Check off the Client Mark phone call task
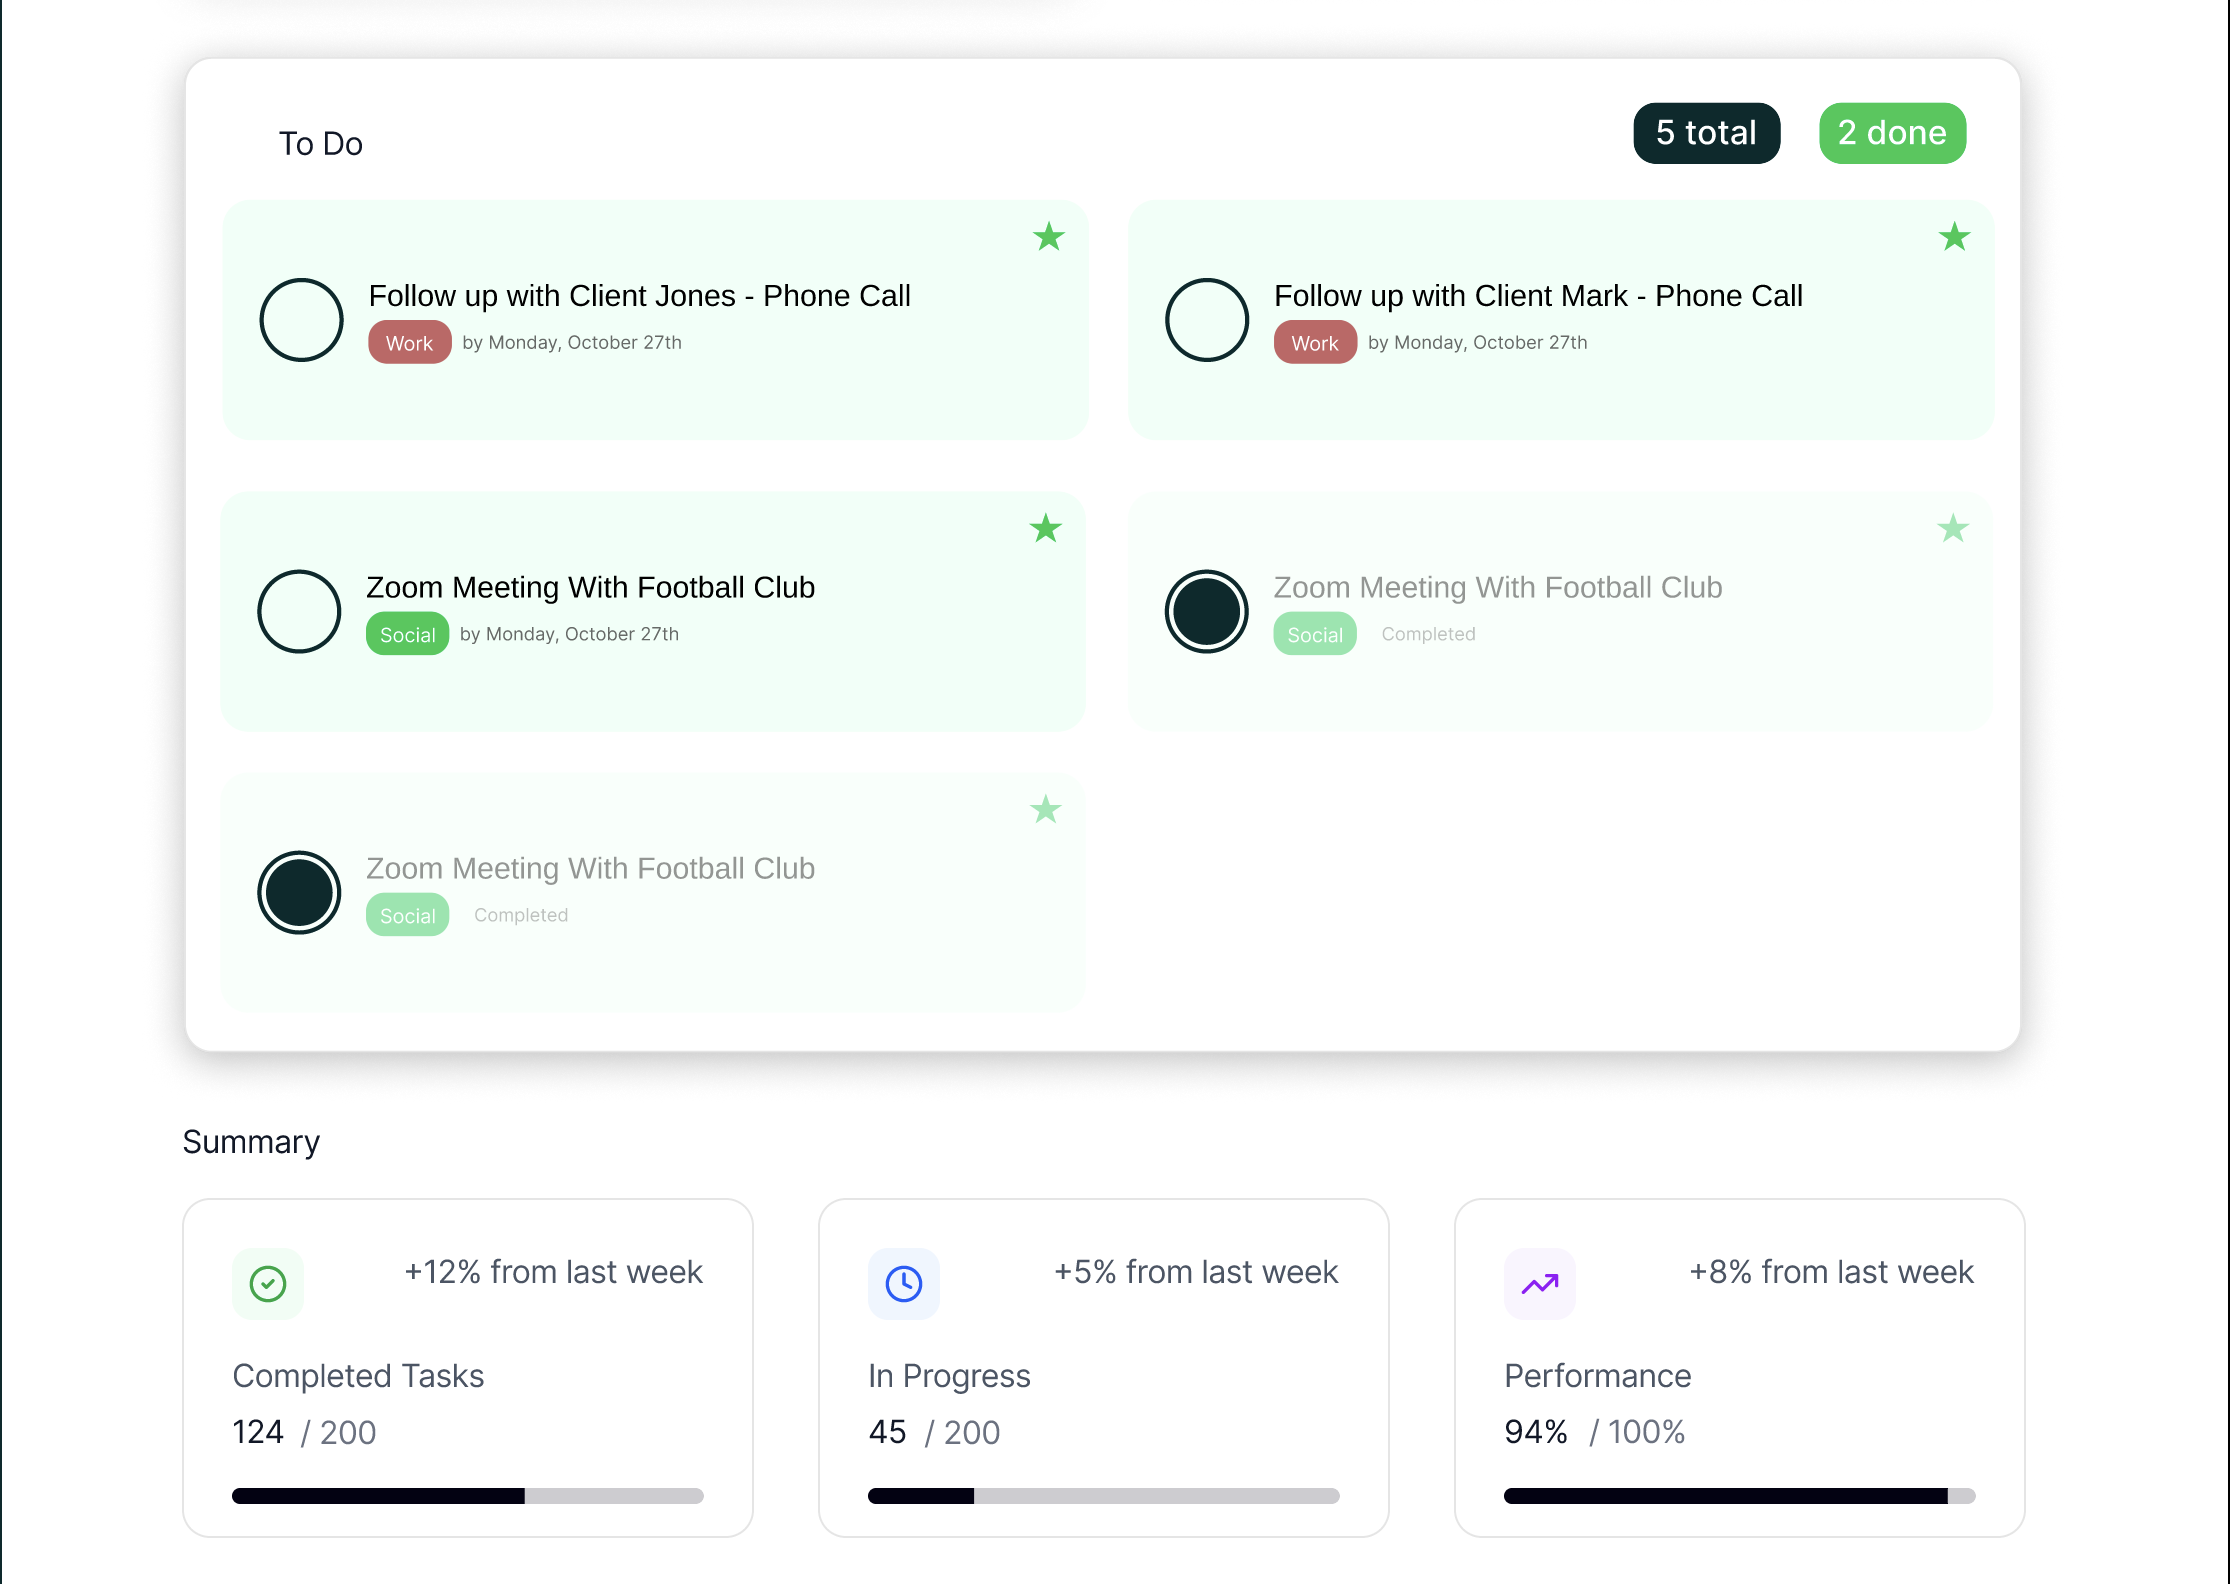Screen dimensions: 2230x1584 (1207, 320)
